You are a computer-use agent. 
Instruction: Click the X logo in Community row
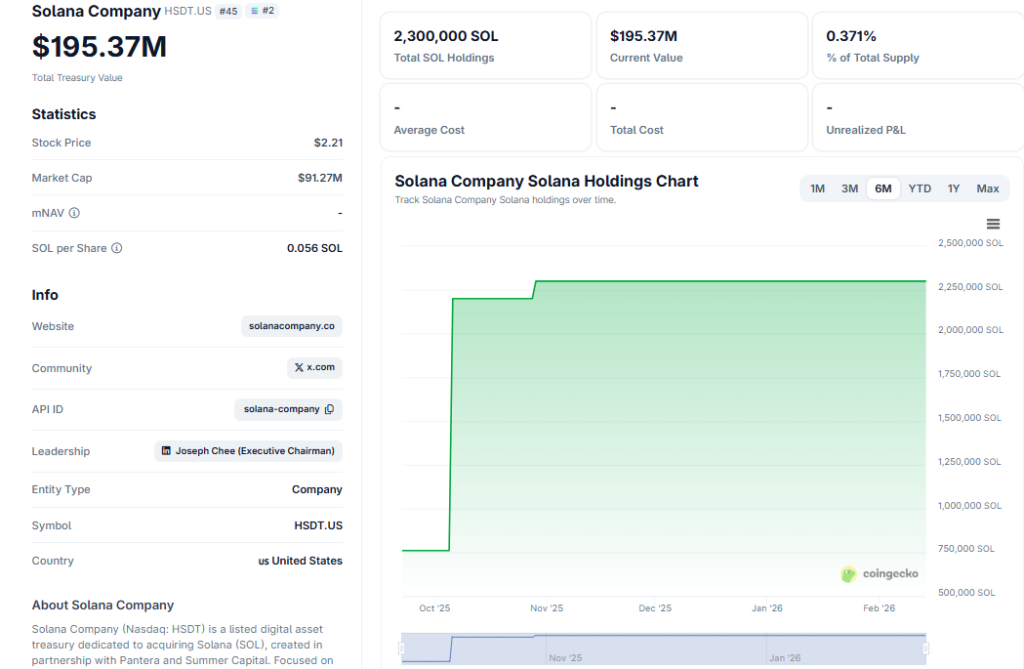299,368
